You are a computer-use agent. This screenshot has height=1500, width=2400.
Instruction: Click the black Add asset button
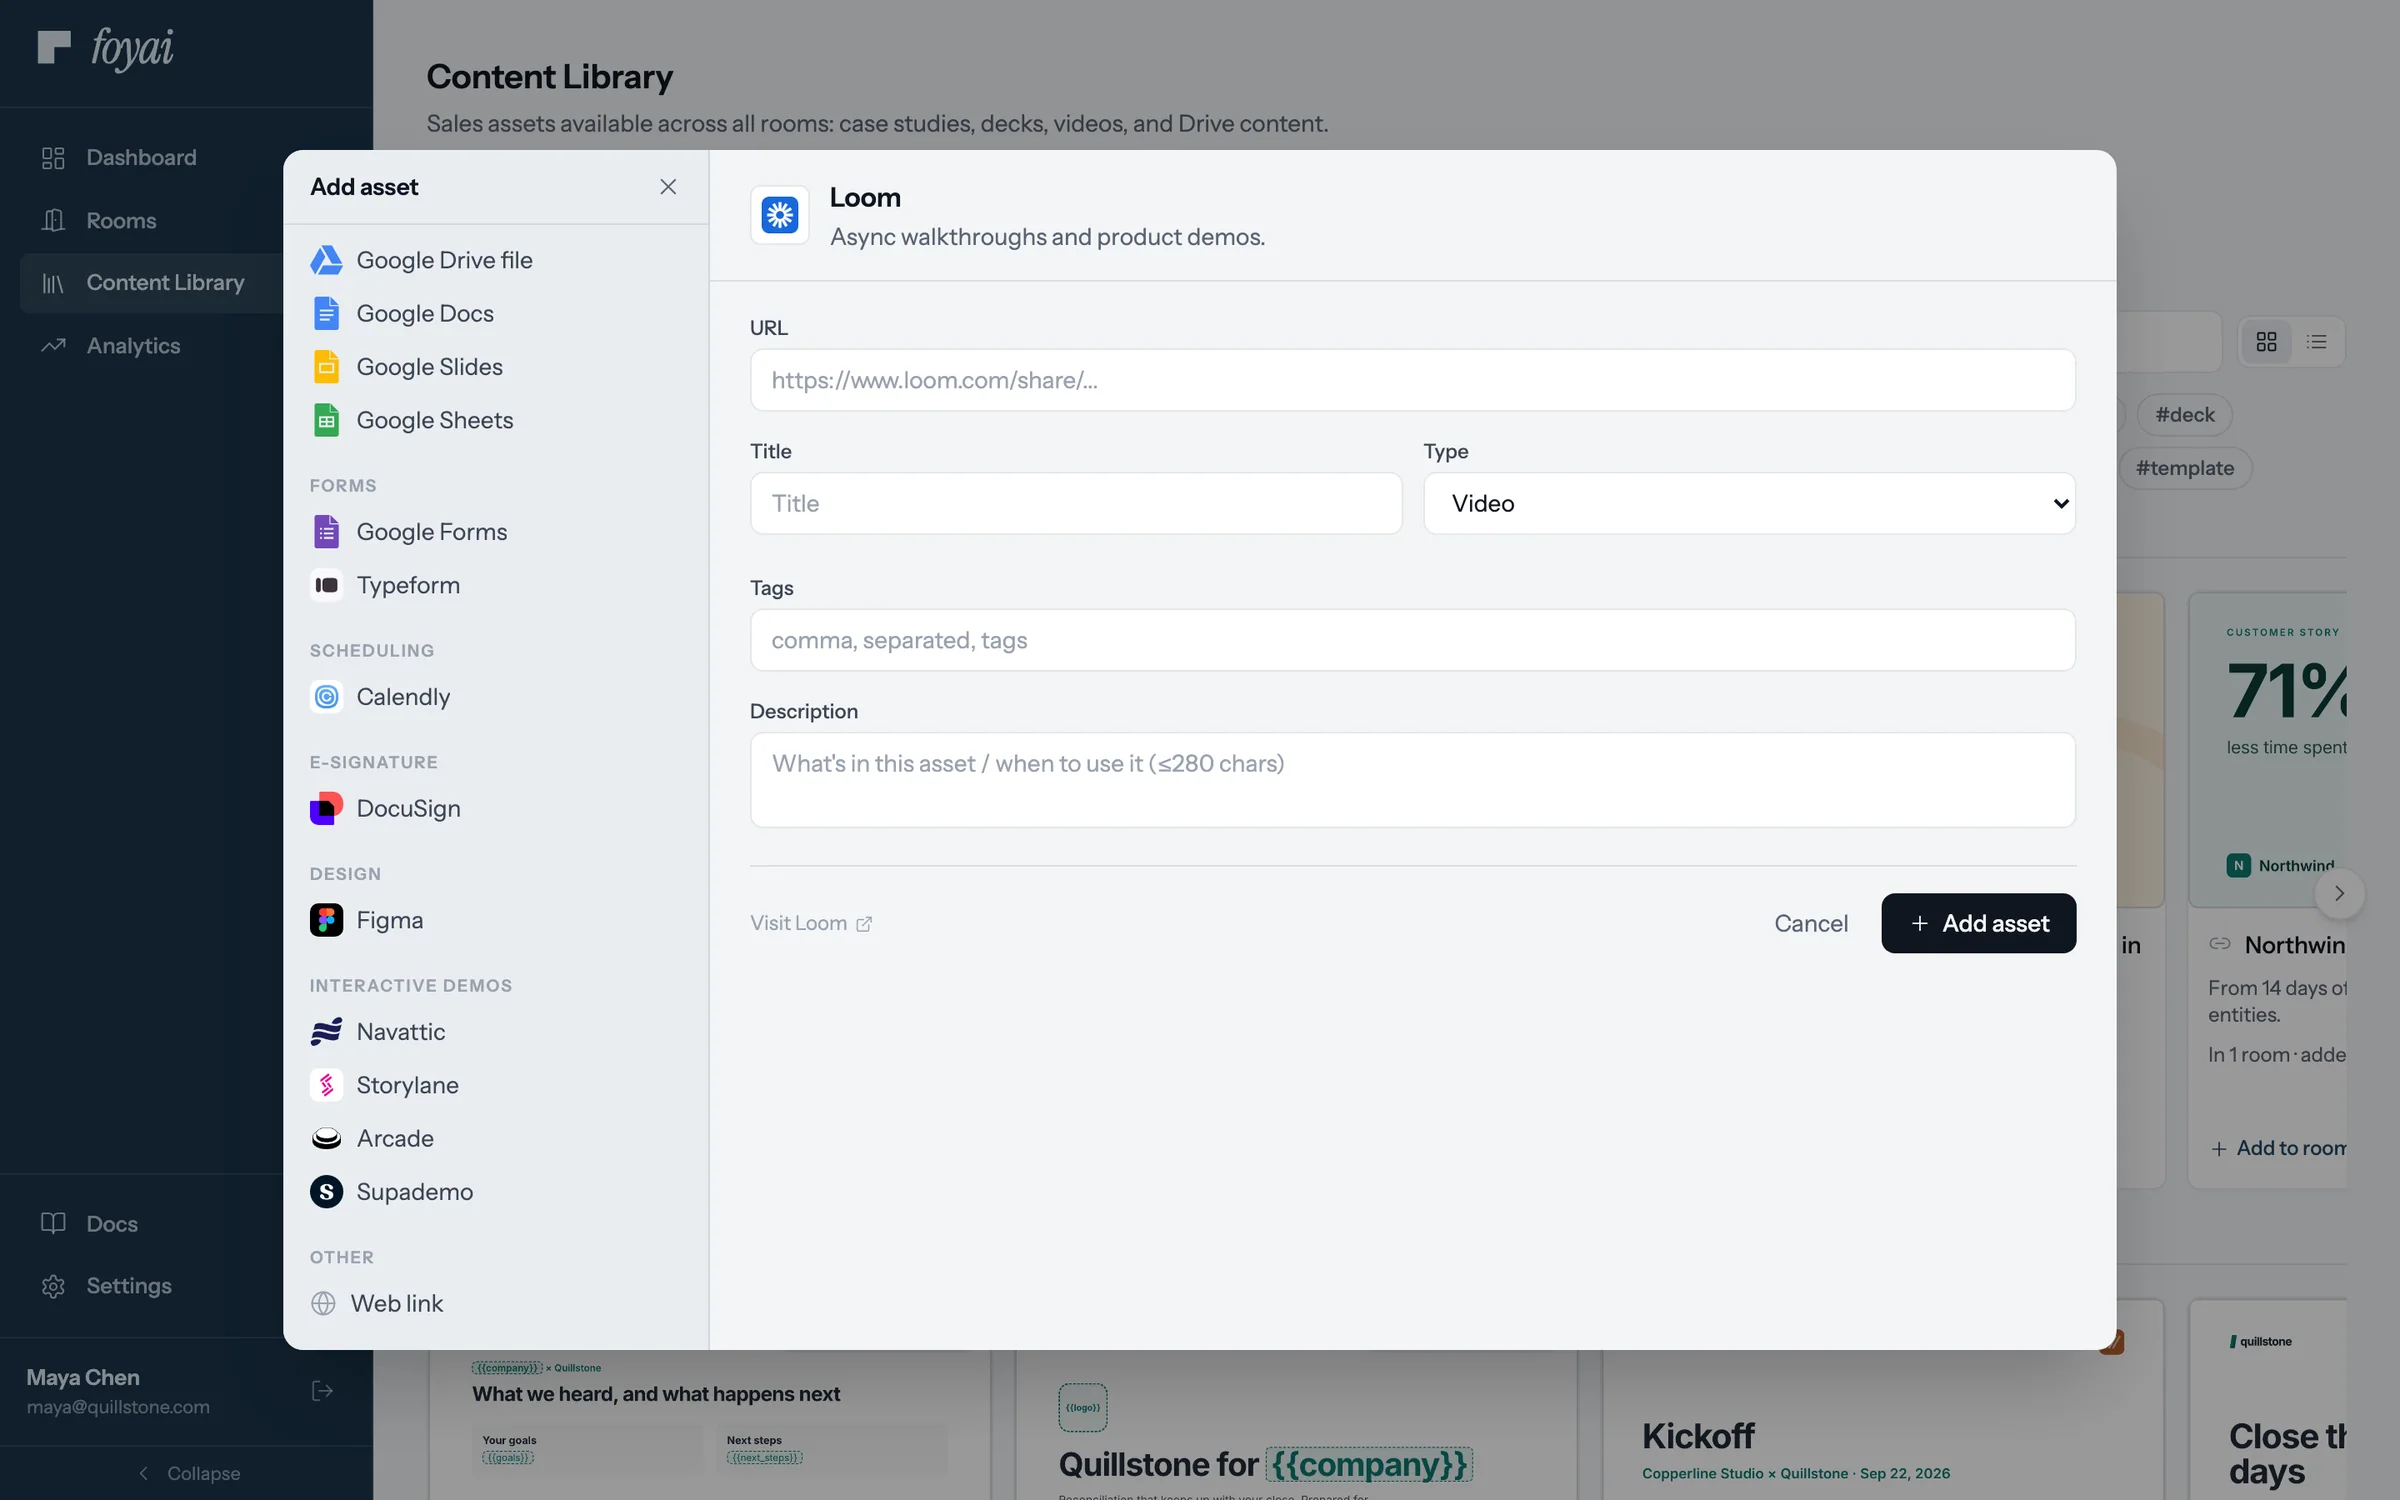click(x=1978, y=923)
